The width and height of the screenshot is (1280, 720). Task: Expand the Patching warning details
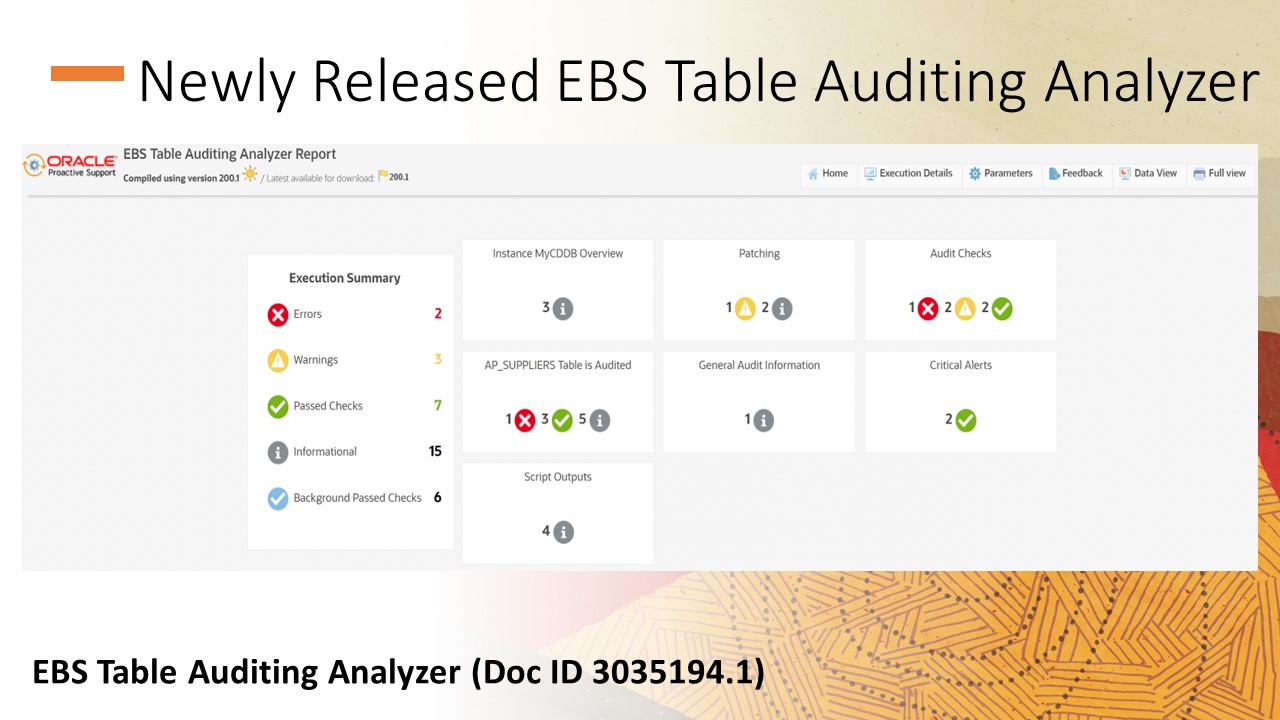pos(744,308)
